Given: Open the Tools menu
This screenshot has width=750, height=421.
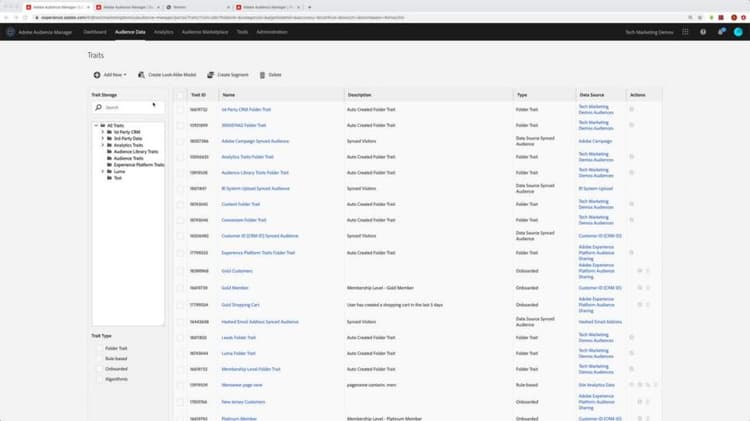Looking at the screenshot, I should pyautogui.click(x=243, y=32).
